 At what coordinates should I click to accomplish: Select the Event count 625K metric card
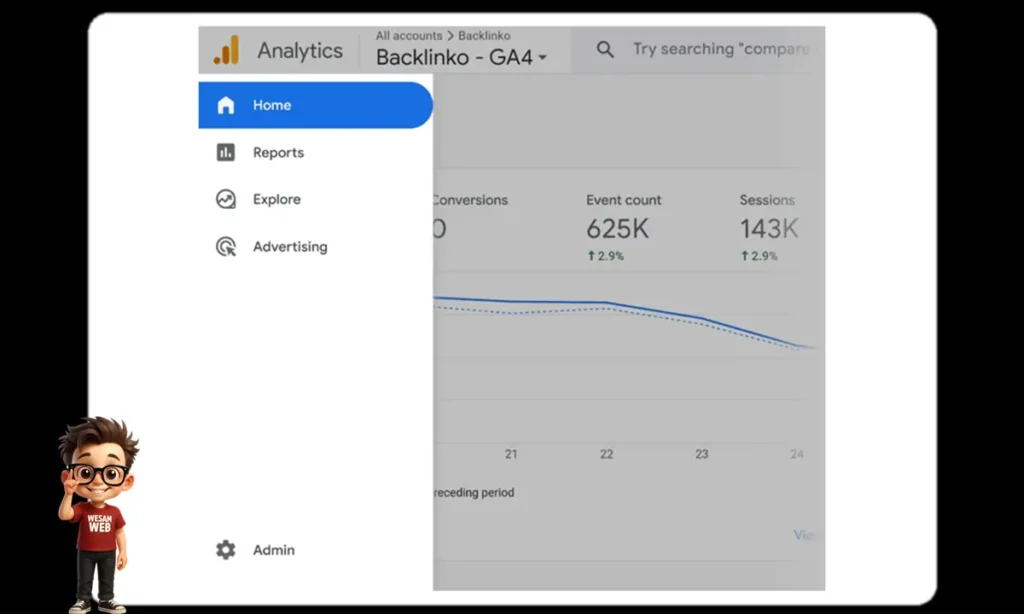[624, 227]
